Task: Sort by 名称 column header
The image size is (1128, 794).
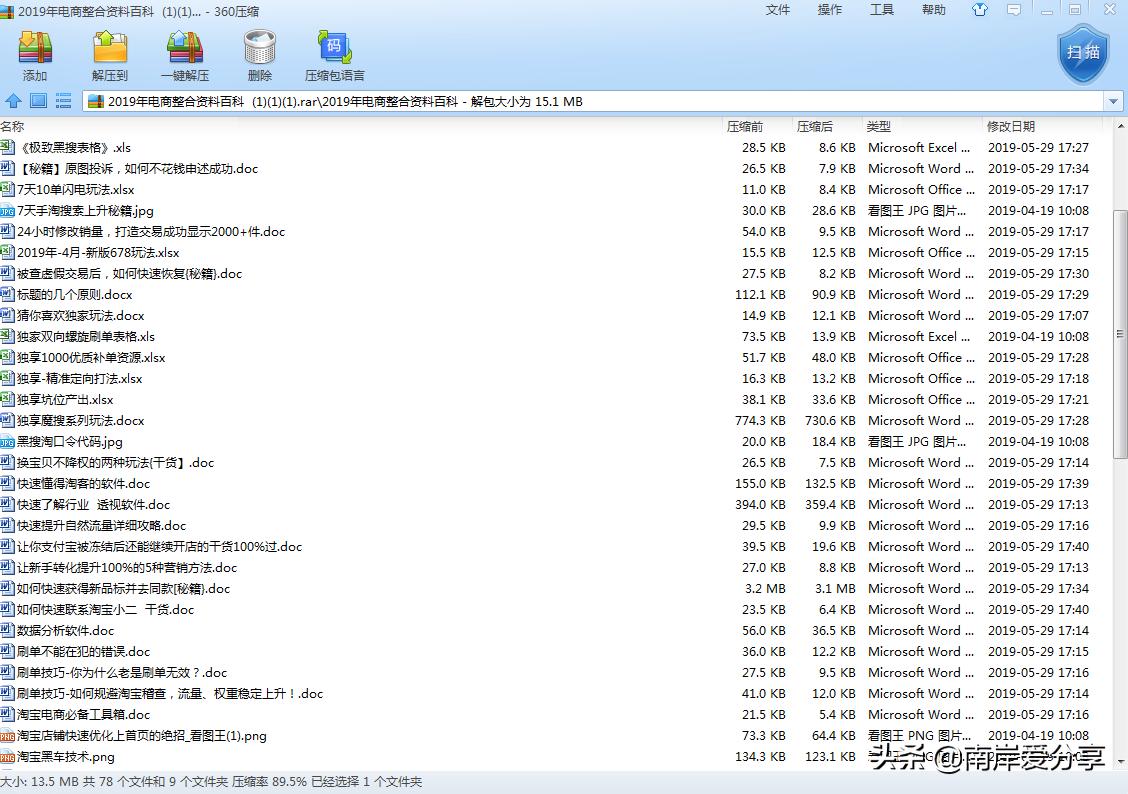Action: 12,127
